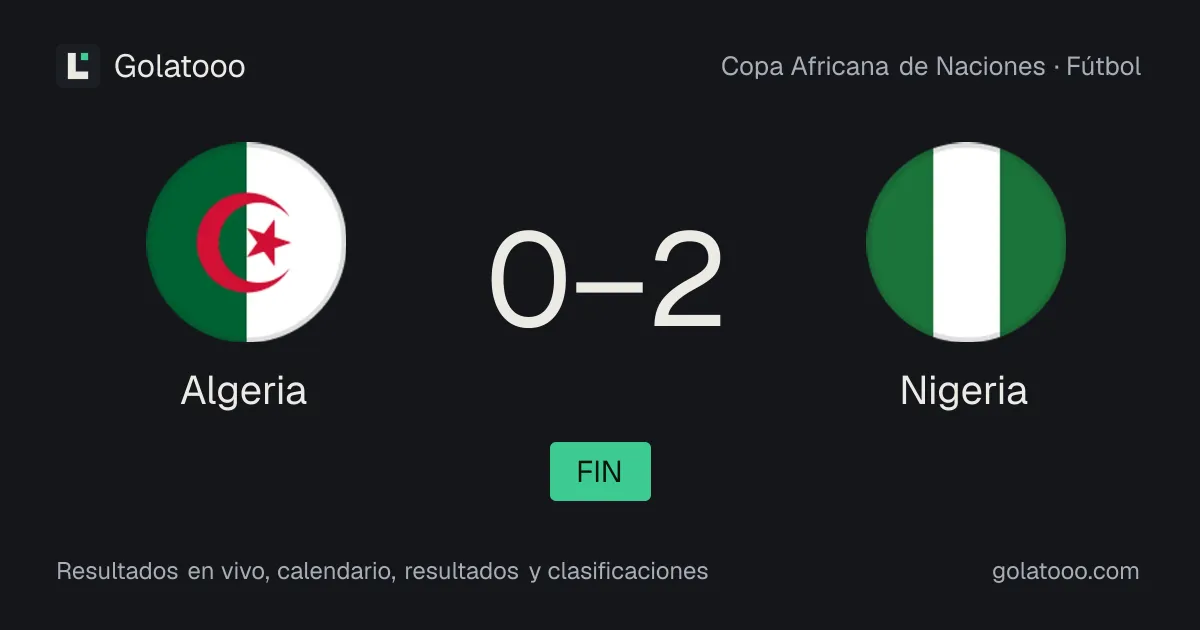Screen dimensions: 1200x630
Task: Select the Fútbol sport label
Action: 1104,67
